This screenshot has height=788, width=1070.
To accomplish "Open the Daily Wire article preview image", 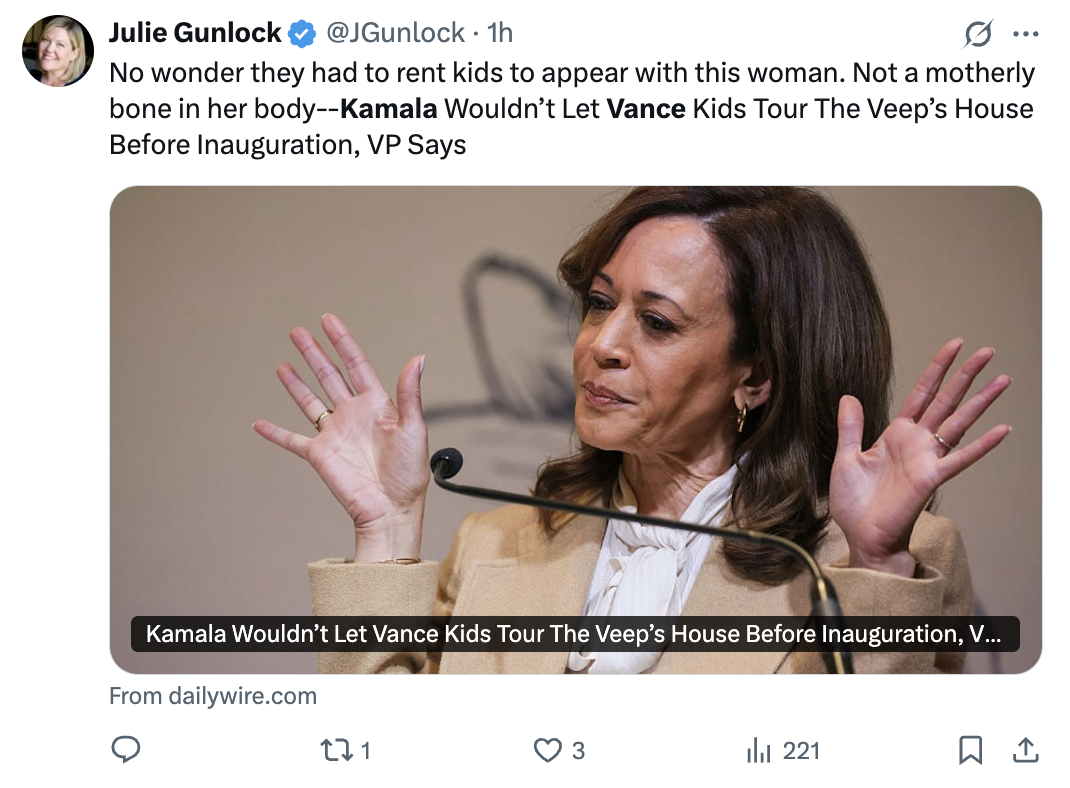I will (x=575, y=400).
